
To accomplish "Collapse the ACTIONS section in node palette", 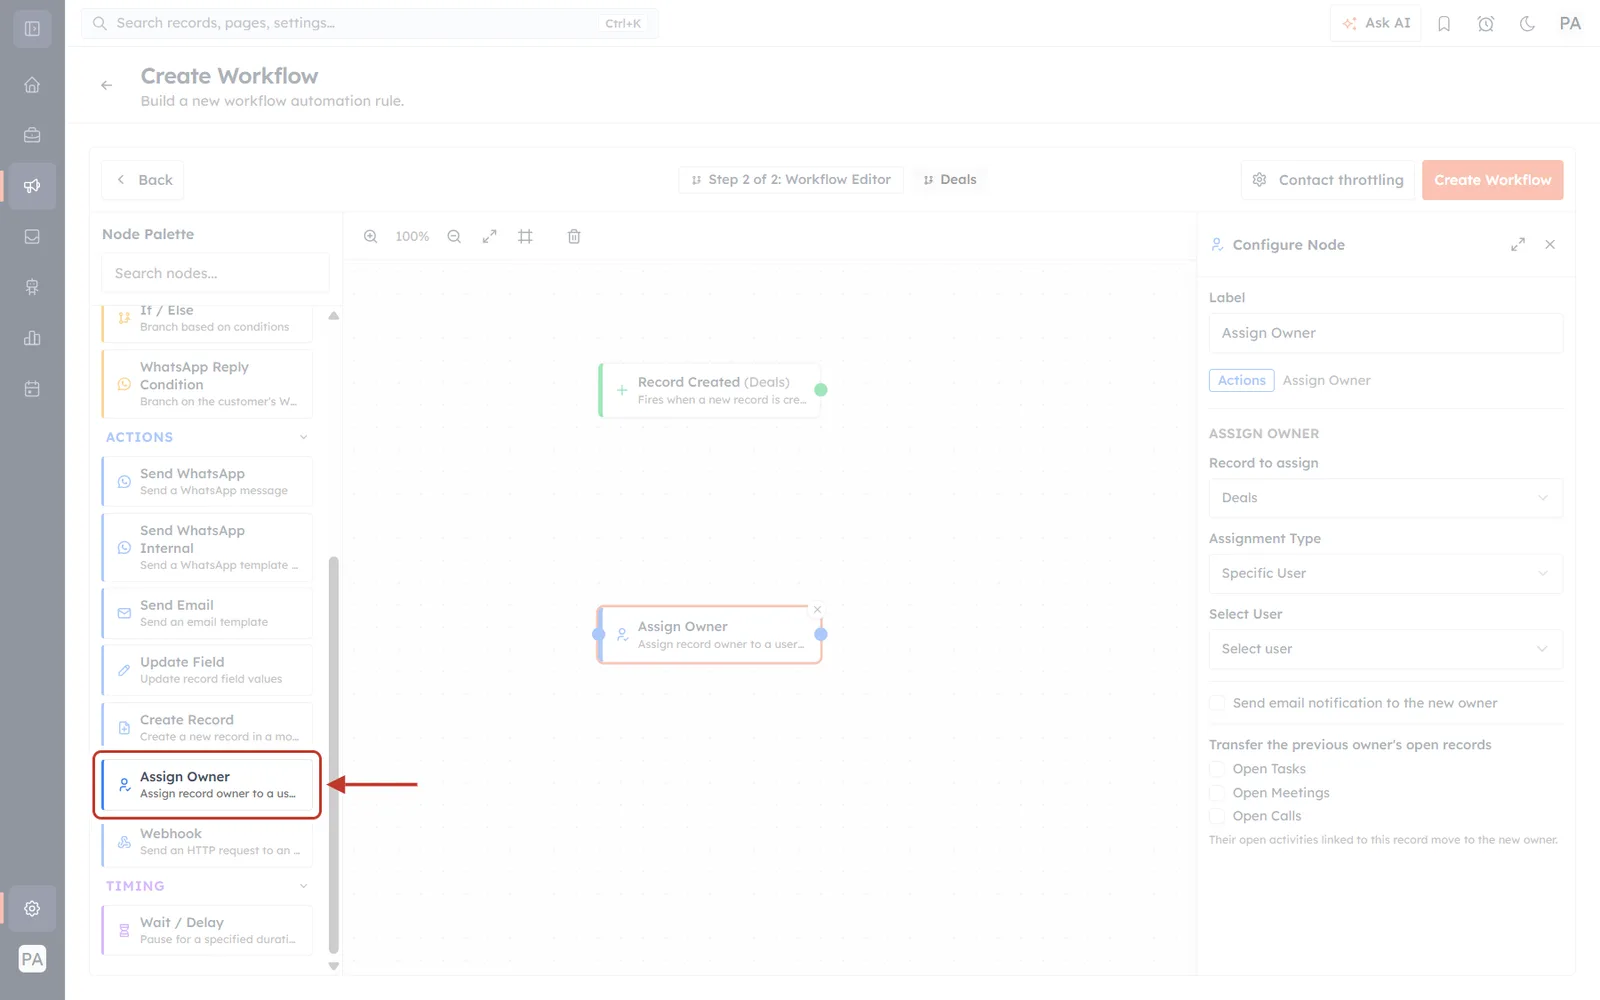I will pos(304,437).
